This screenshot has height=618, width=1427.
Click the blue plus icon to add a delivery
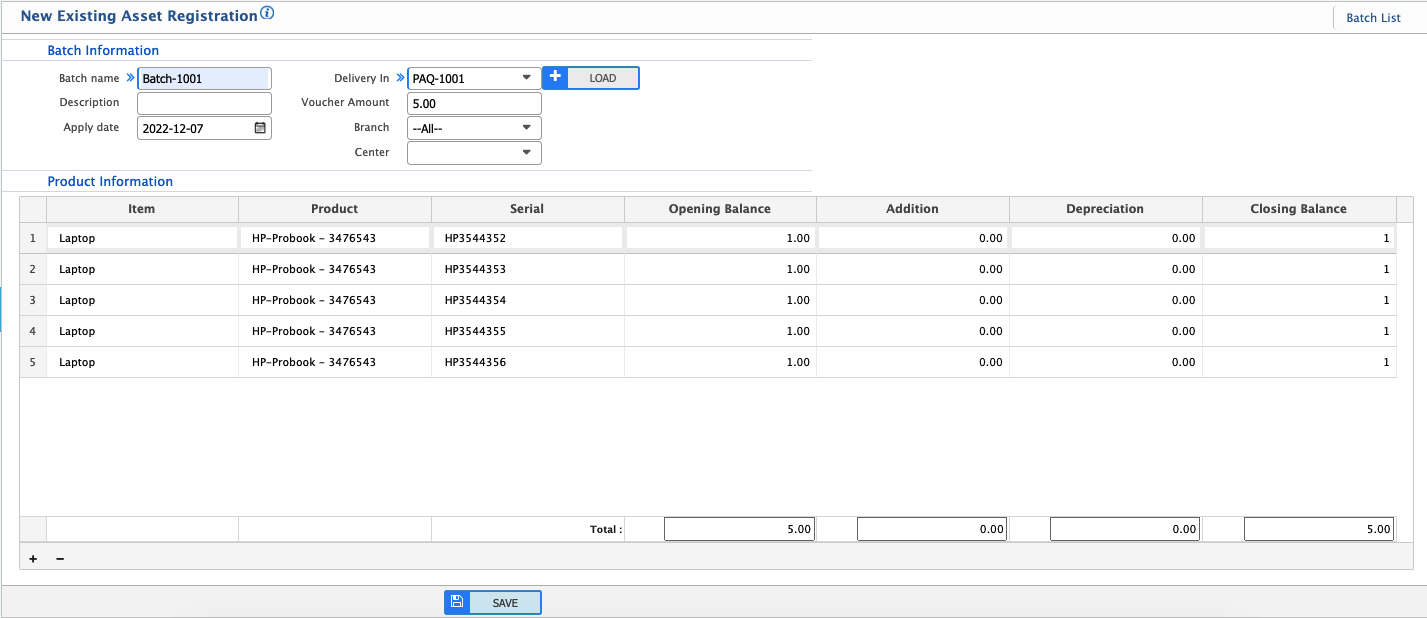[555, 77]
